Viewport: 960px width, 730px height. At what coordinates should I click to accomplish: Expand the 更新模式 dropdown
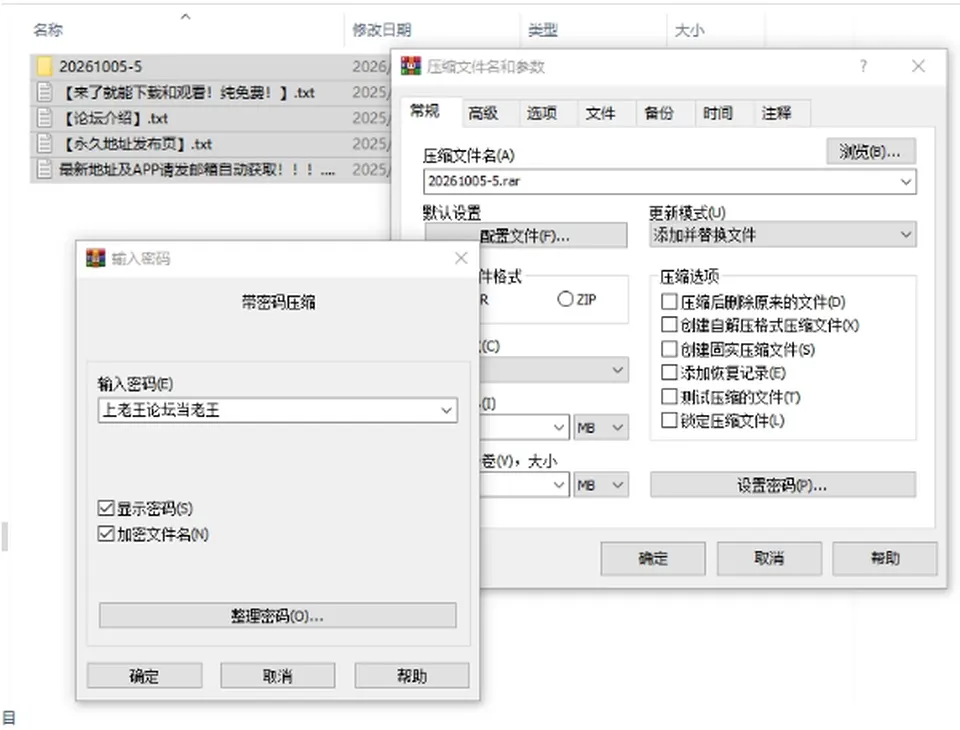[x=906, y=235]
